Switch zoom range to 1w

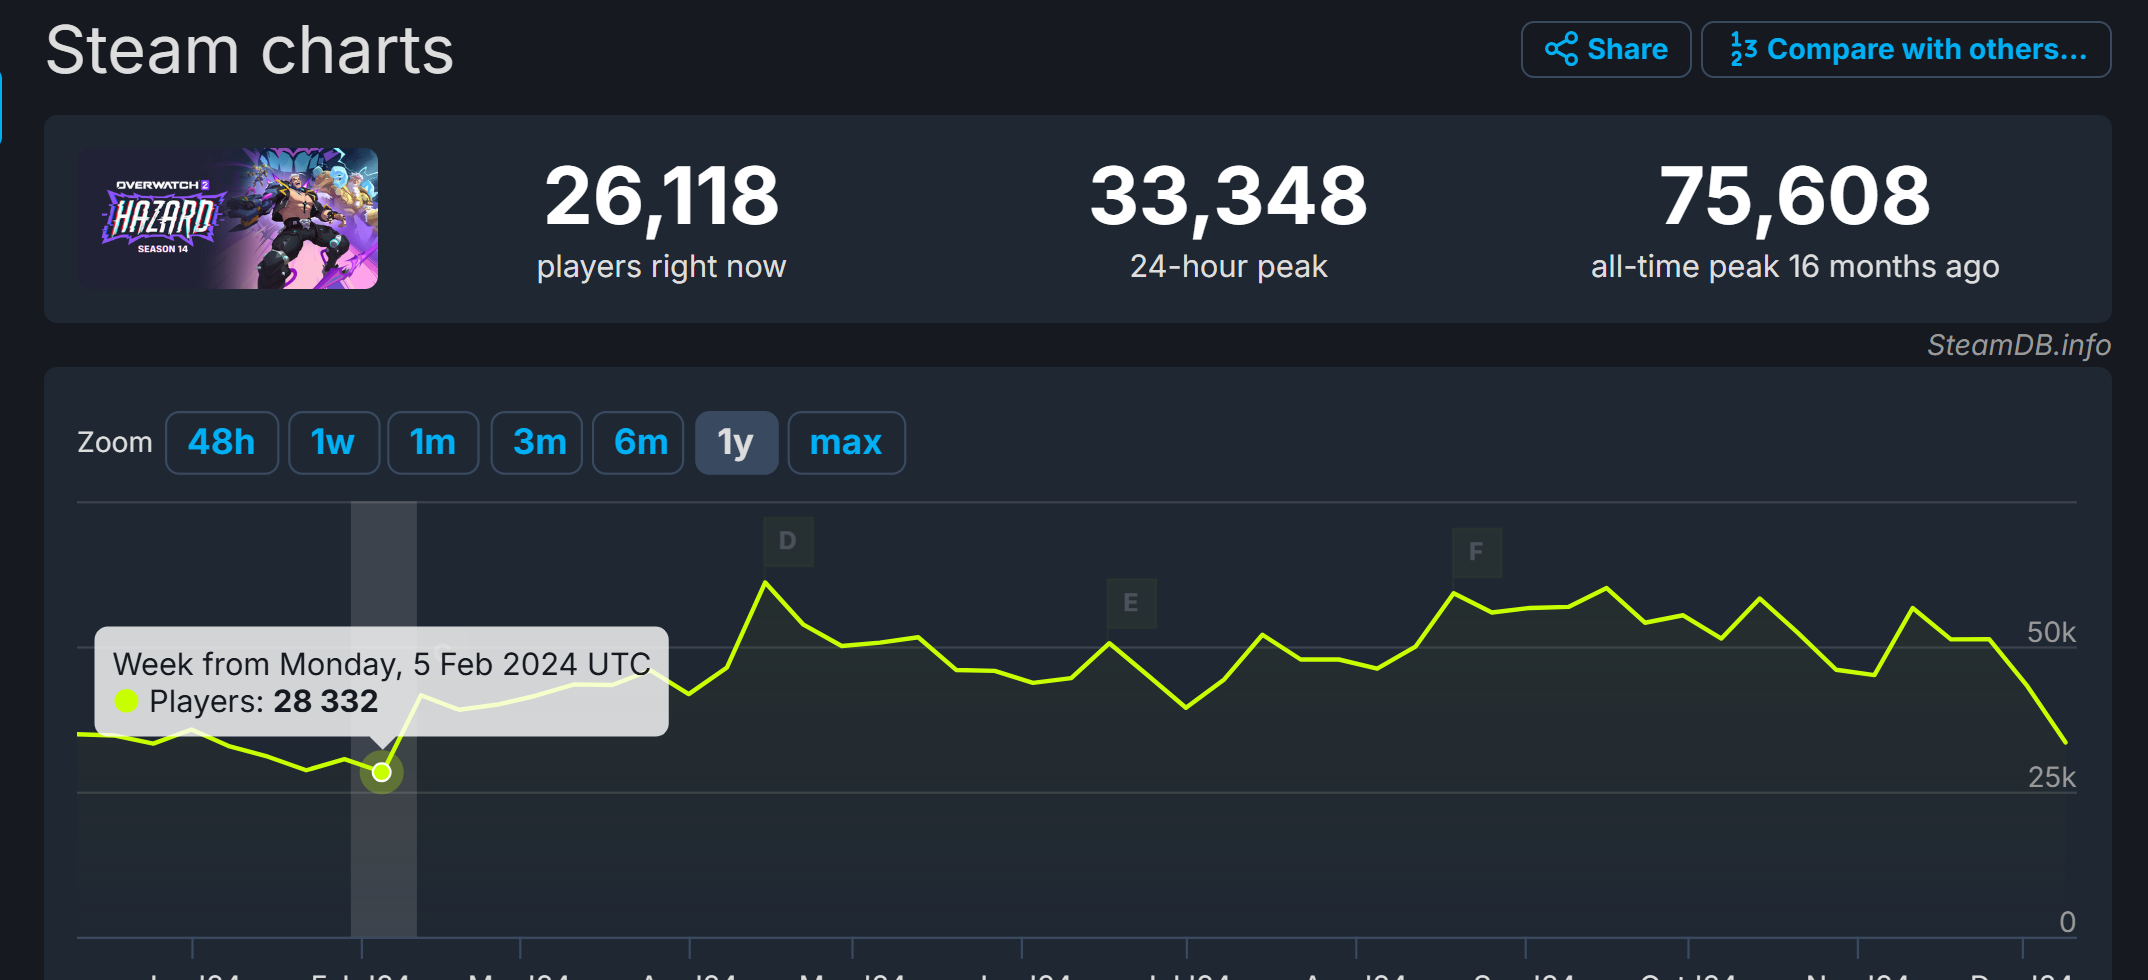point(333,442)
